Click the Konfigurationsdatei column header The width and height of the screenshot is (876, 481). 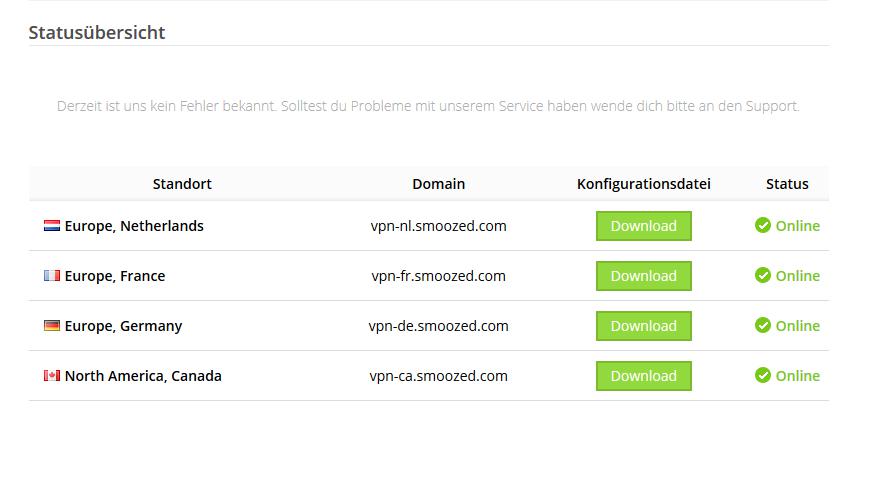pyautogui.click(x=644, y=184)
